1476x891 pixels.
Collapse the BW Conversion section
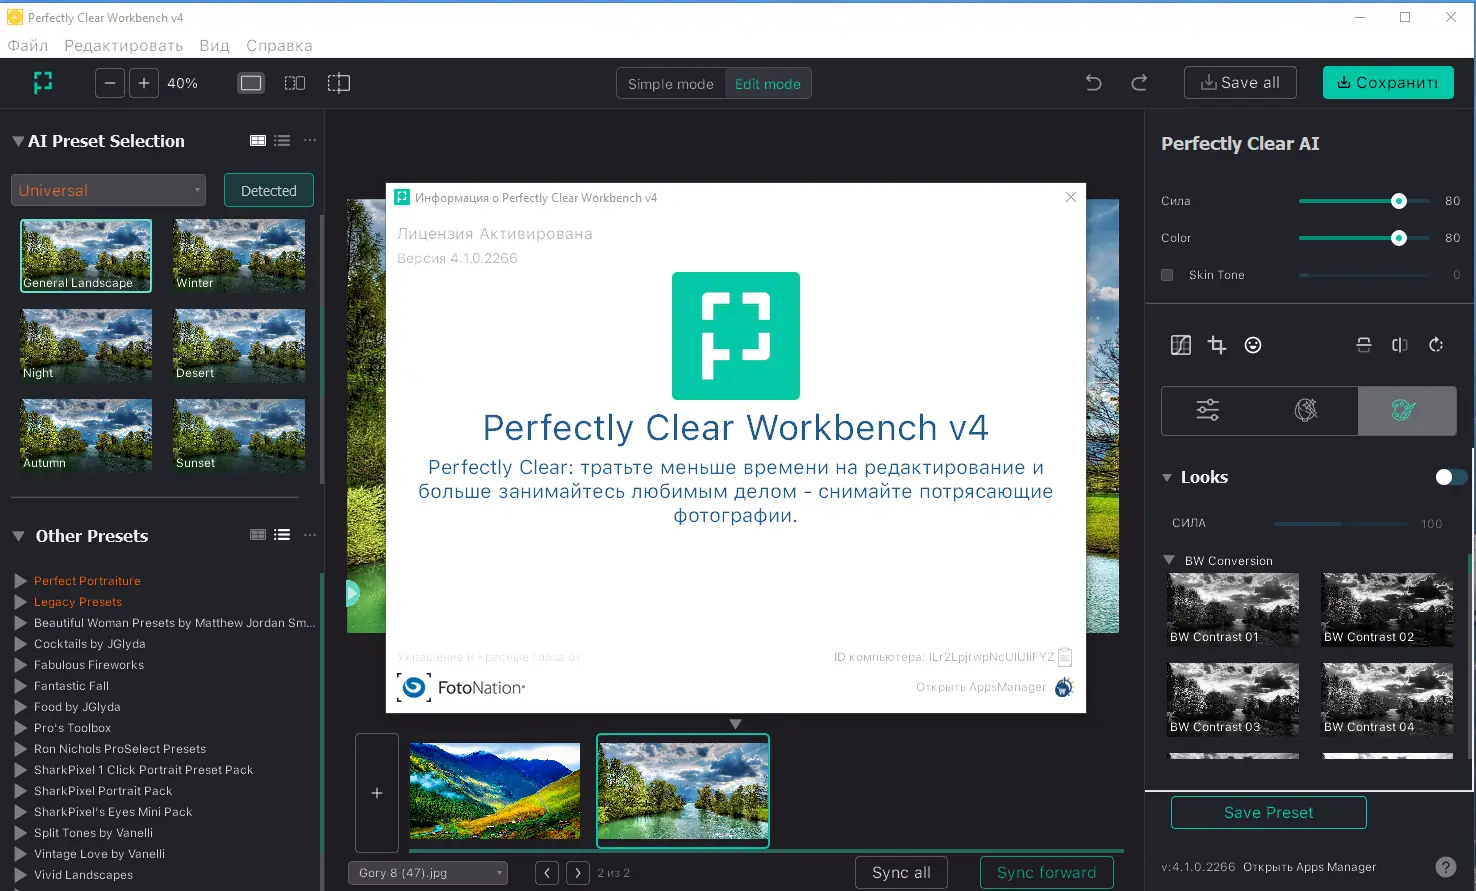(1168, 560)
